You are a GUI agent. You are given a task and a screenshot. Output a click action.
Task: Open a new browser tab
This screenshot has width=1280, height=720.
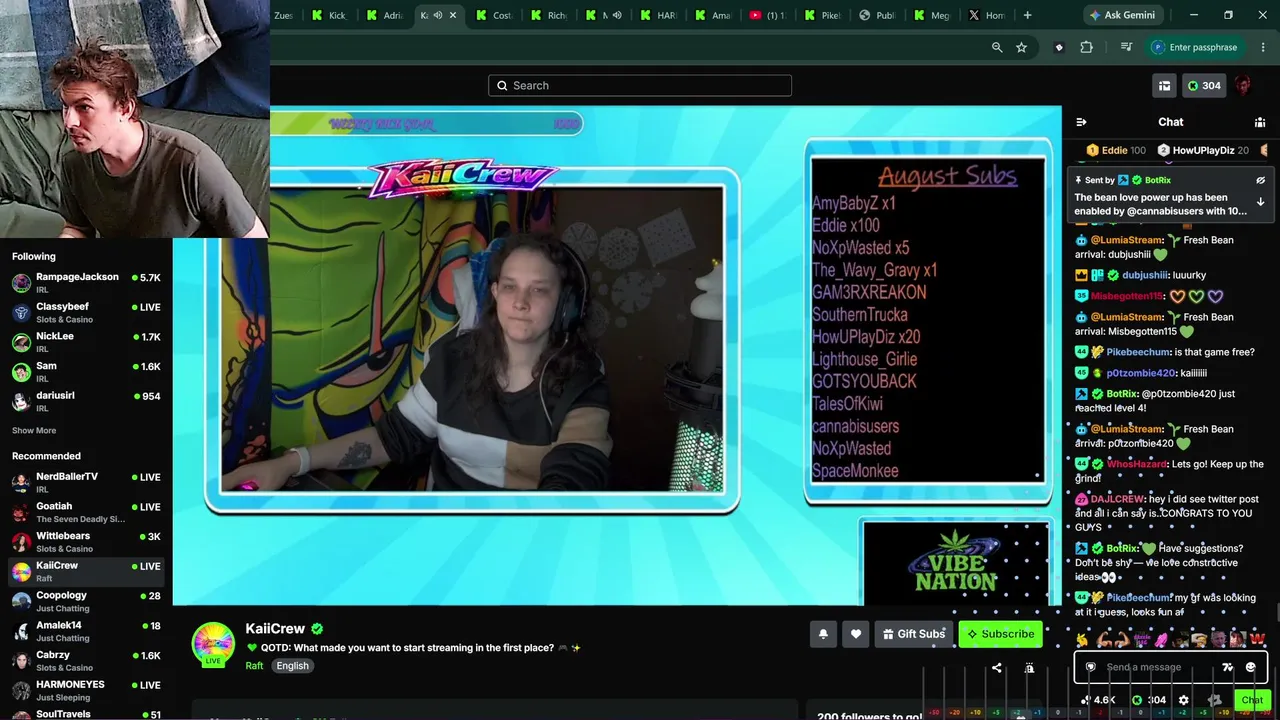click(x=1027, y=15)
